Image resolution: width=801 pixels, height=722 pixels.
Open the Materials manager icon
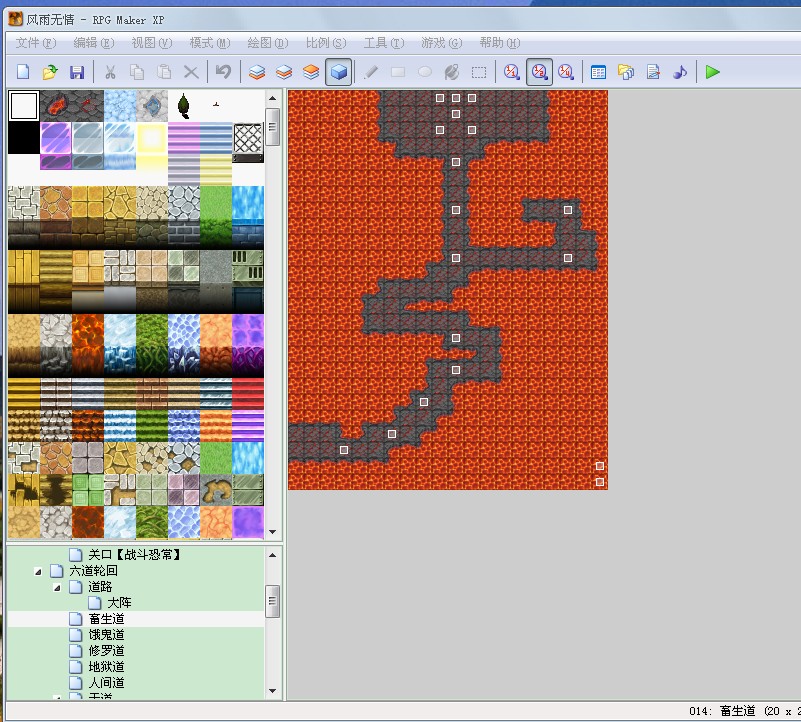coord(625,72)
